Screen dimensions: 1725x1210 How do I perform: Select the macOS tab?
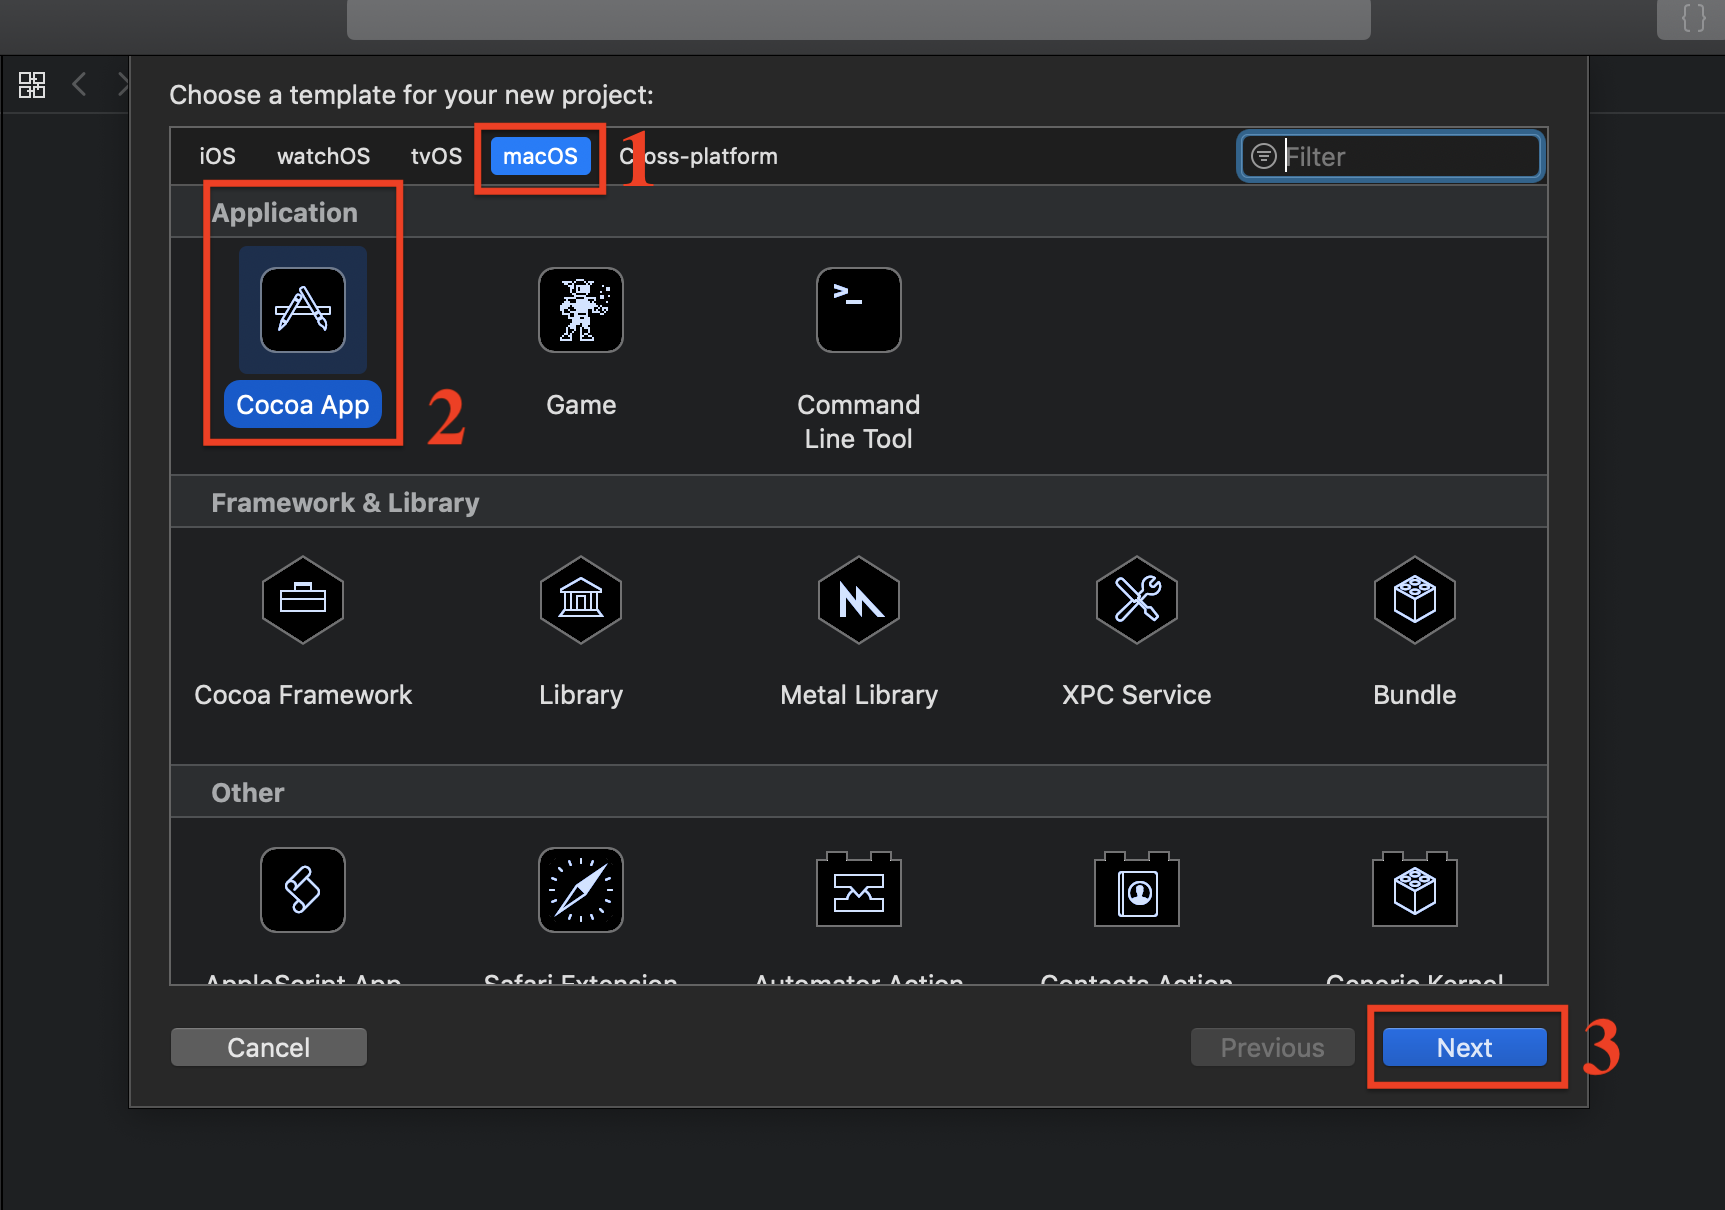[x=540, y=156]
